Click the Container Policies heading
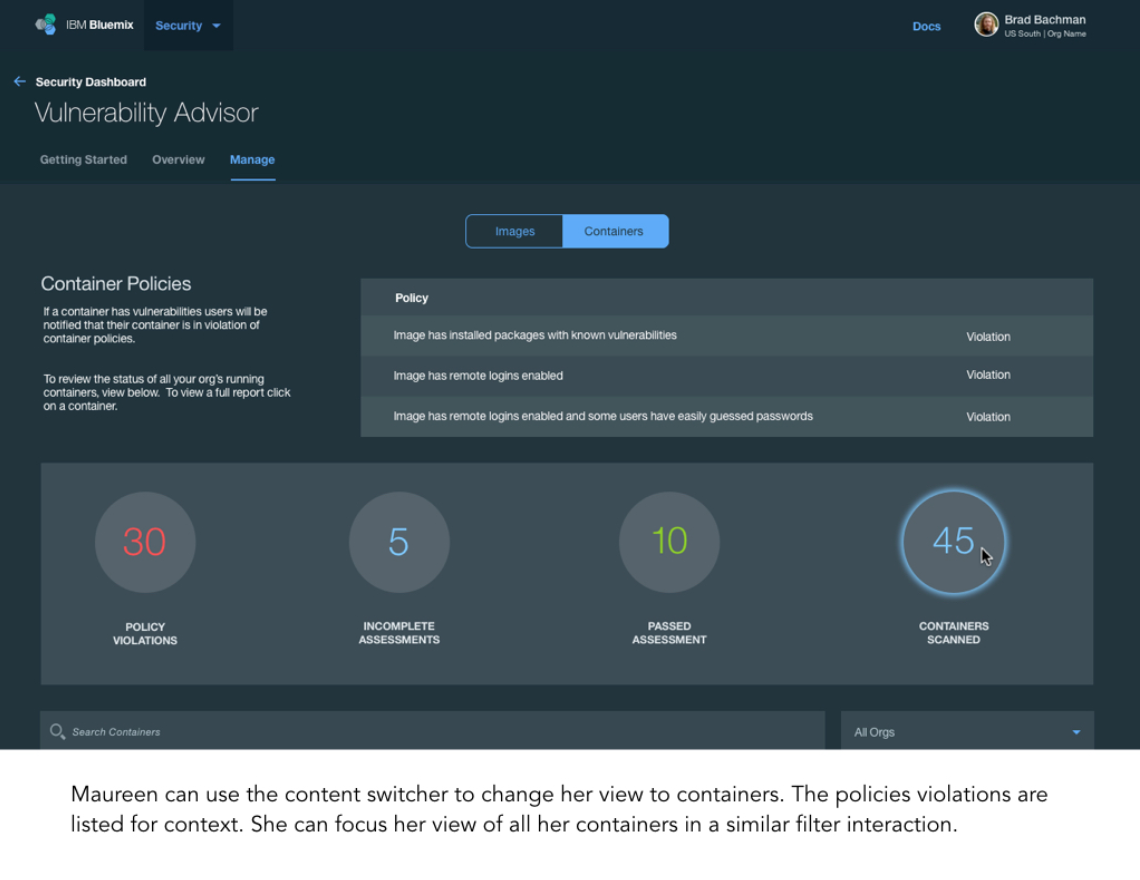This screenshot has height=880, width=1140. pos(116,284)
